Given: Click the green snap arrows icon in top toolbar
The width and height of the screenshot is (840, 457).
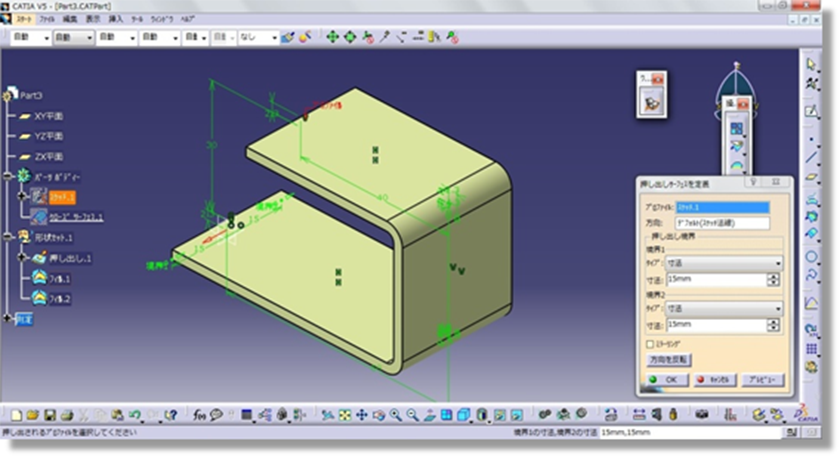Looking at the screenshot, I should pos(332,37).
